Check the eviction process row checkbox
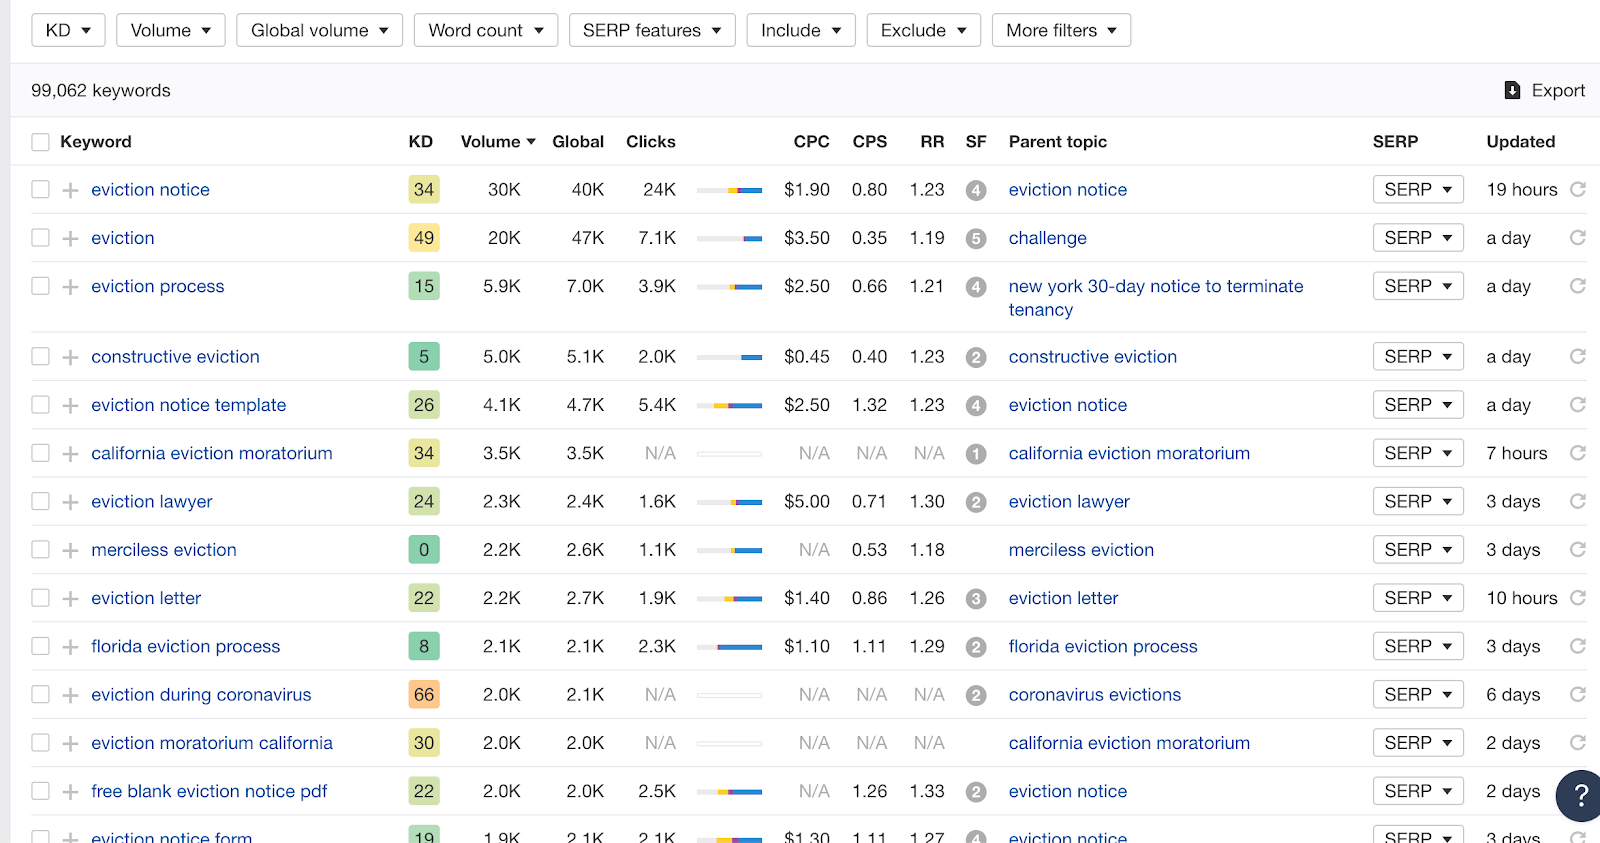1600x843 pixels. pos(40,286)
